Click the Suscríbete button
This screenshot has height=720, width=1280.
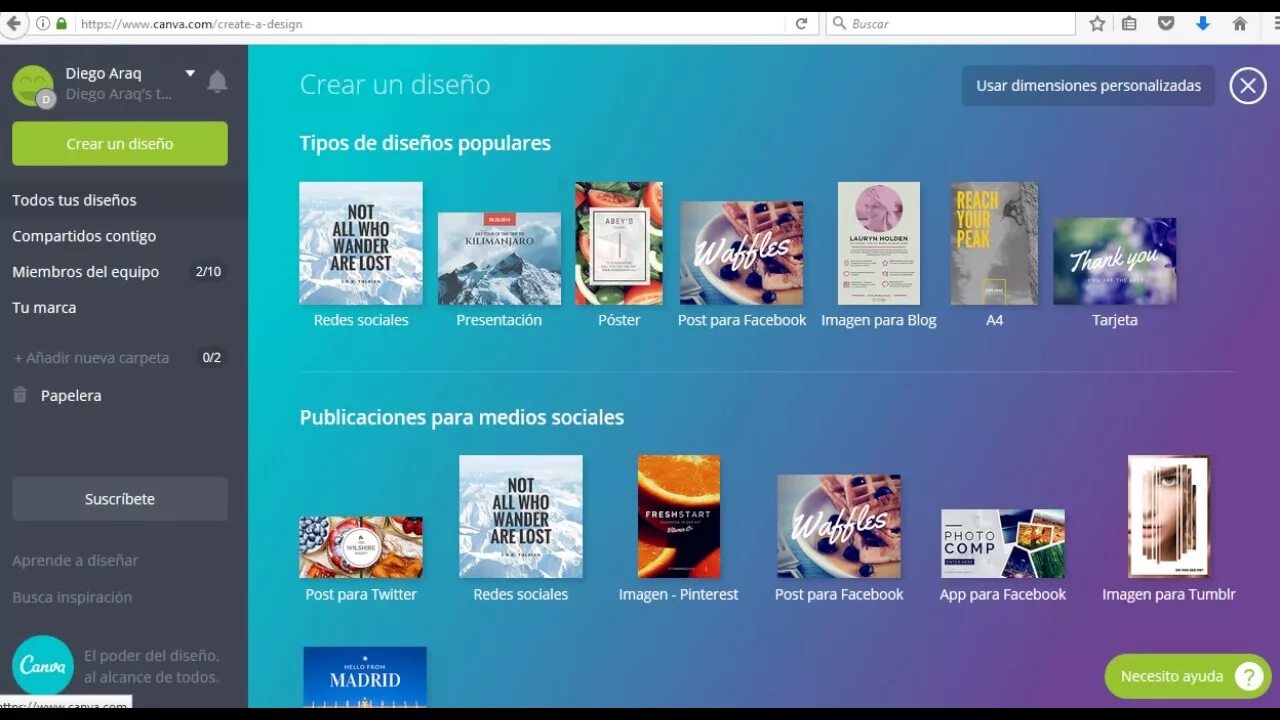click(120, 499)
